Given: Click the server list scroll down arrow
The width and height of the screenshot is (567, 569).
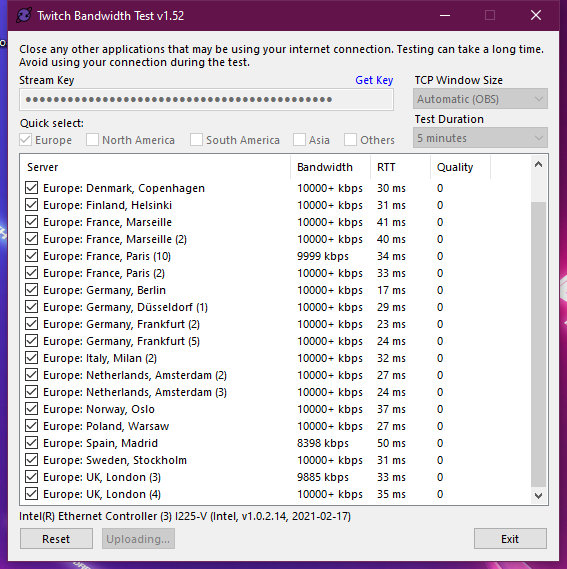Looking at the screenshot, I should (x=539, y=495).
